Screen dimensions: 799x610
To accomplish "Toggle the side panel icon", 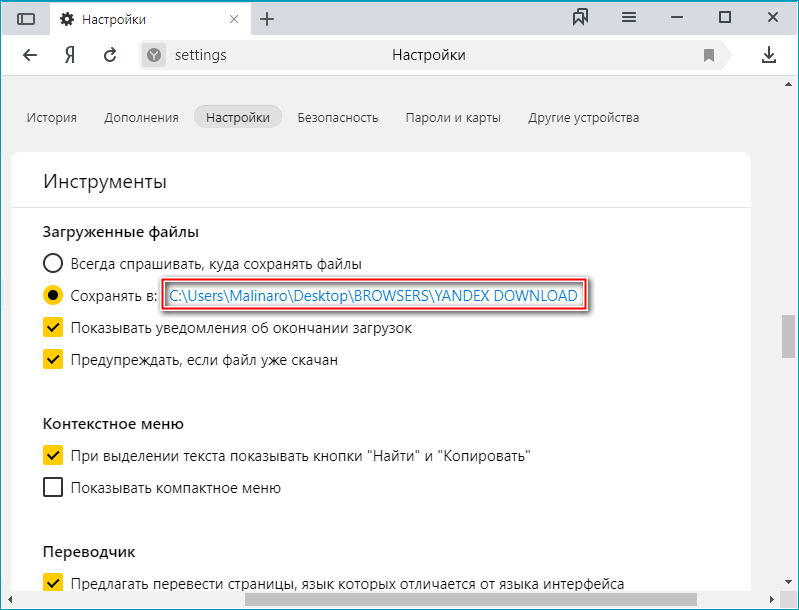I will (26, 19).
